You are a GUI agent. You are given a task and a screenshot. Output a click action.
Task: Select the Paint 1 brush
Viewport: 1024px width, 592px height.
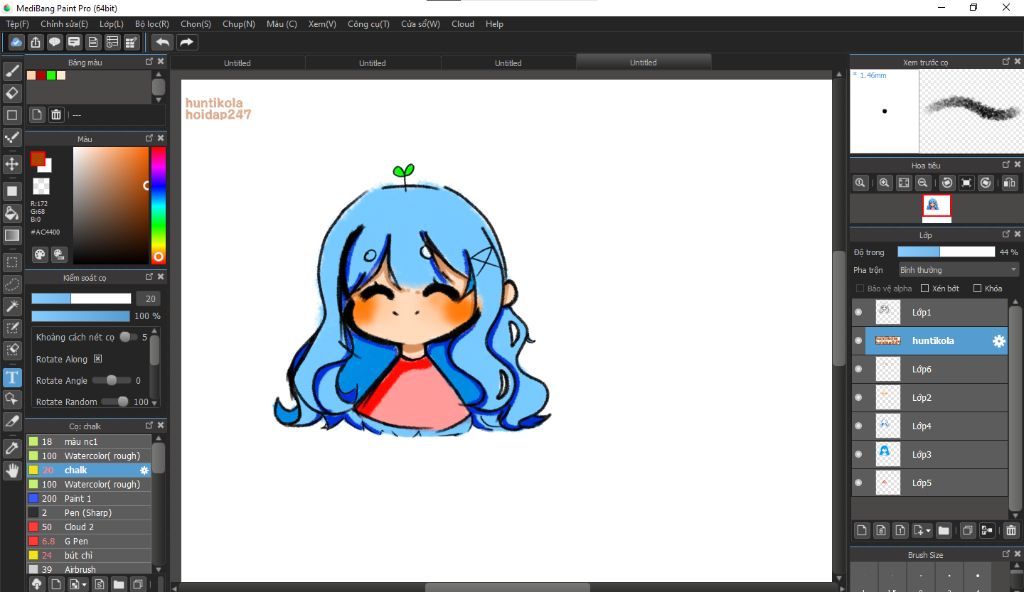pyautogui.click(x=89, y=499)
